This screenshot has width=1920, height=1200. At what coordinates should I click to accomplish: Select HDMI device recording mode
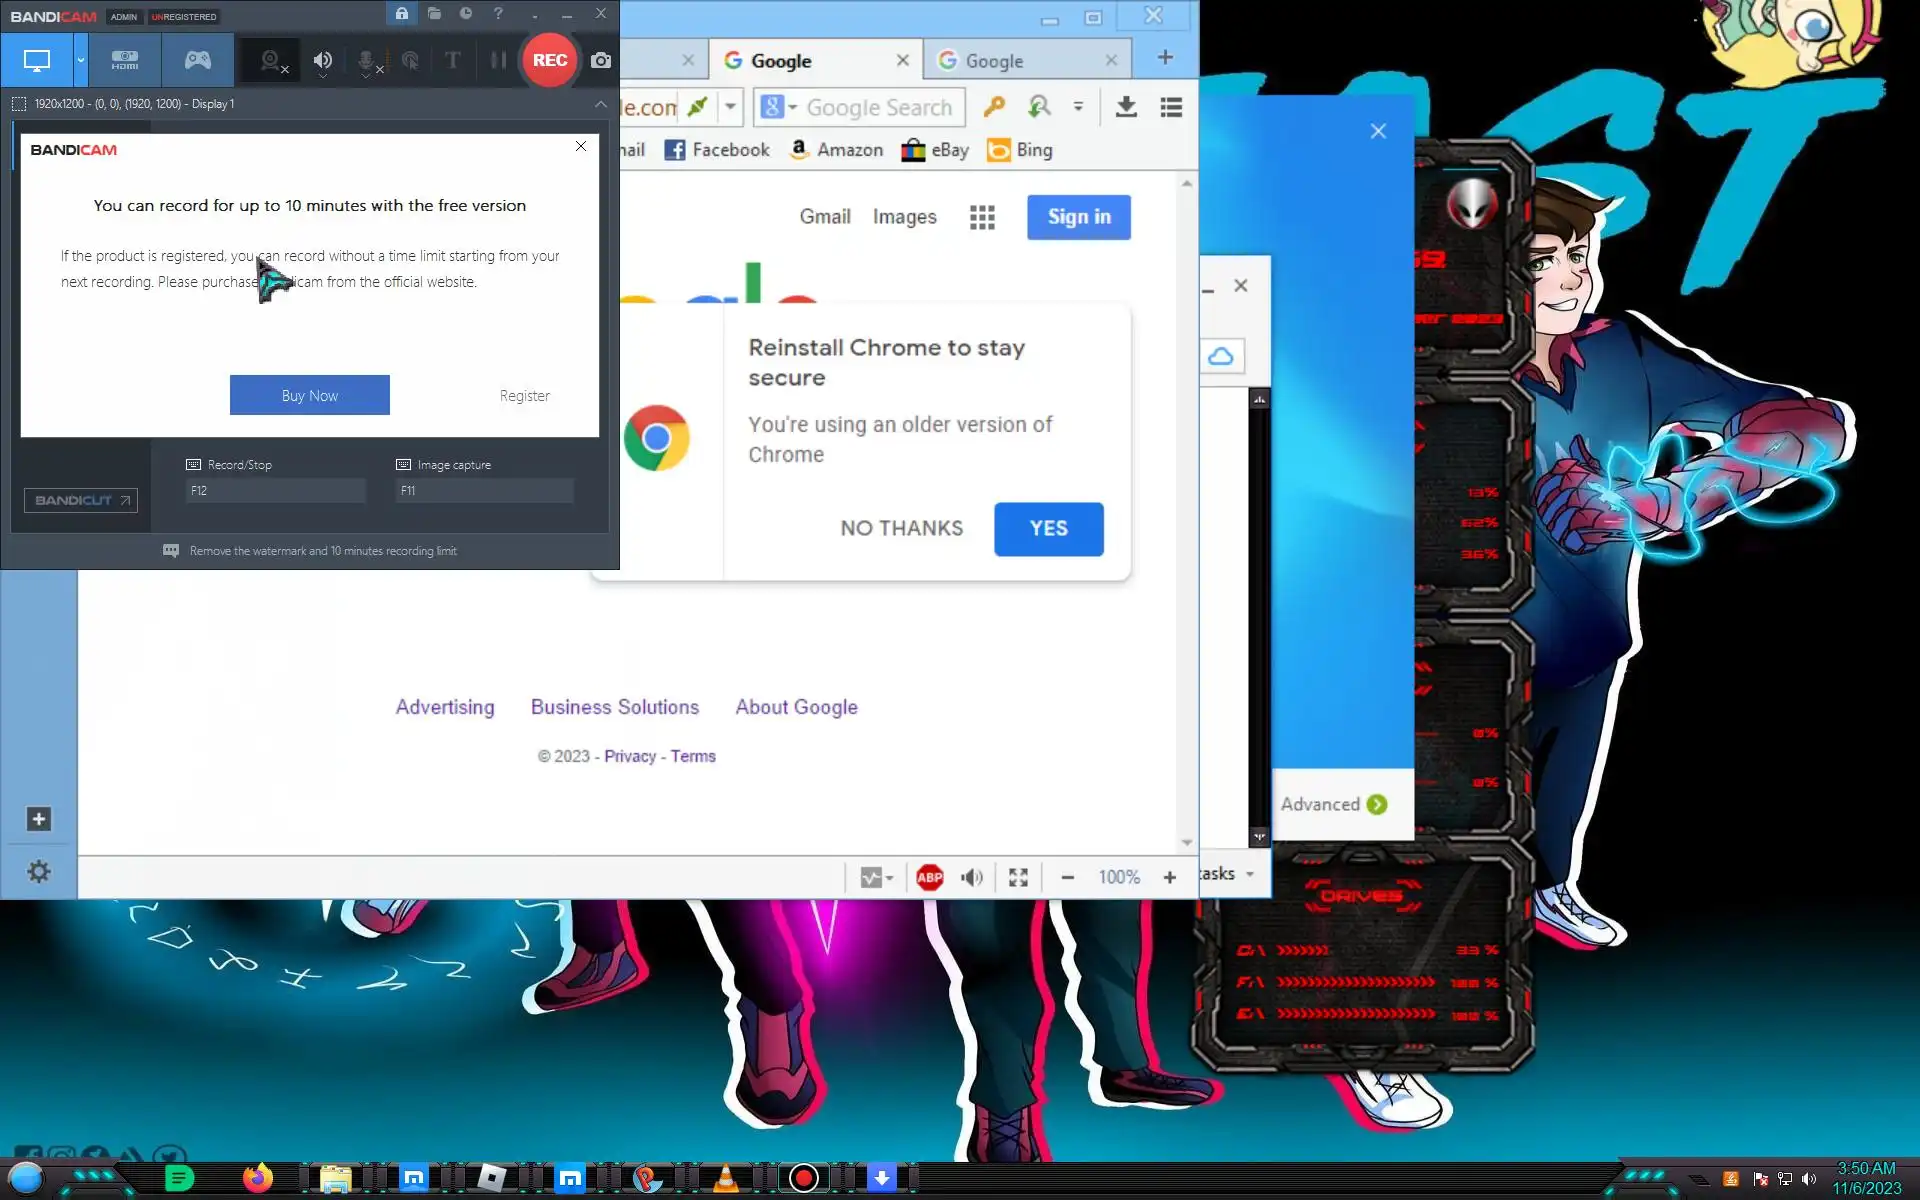coord(125,60)
